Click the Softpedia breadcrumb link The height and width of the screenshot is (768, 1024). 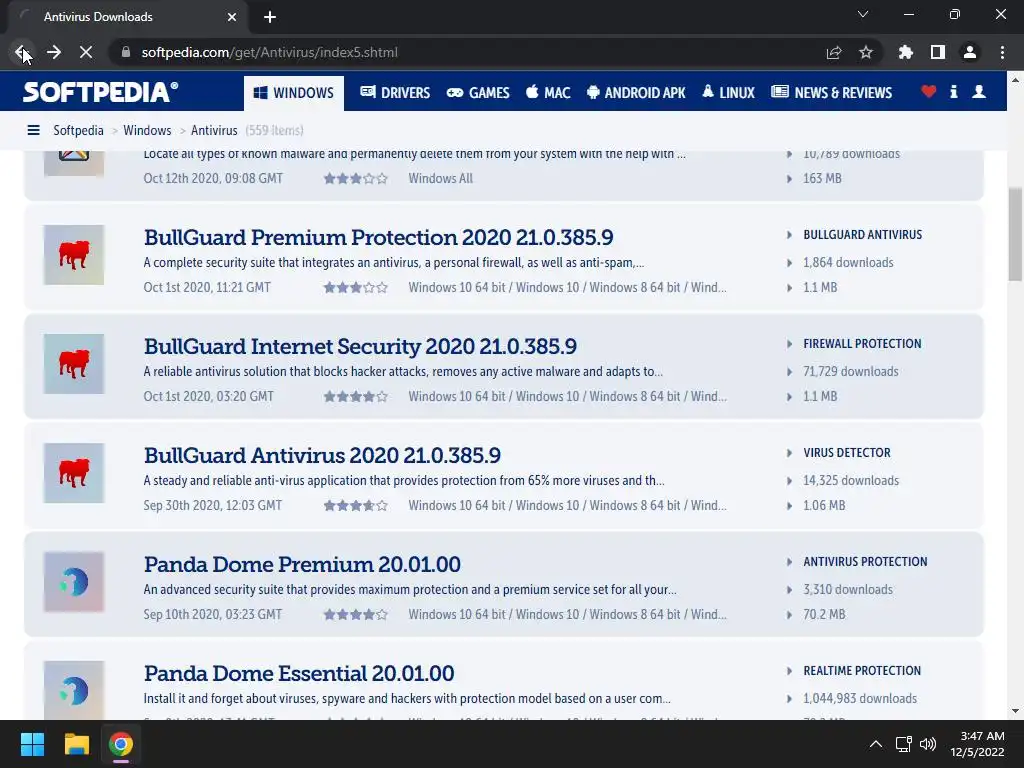click(x=78, y=131)
